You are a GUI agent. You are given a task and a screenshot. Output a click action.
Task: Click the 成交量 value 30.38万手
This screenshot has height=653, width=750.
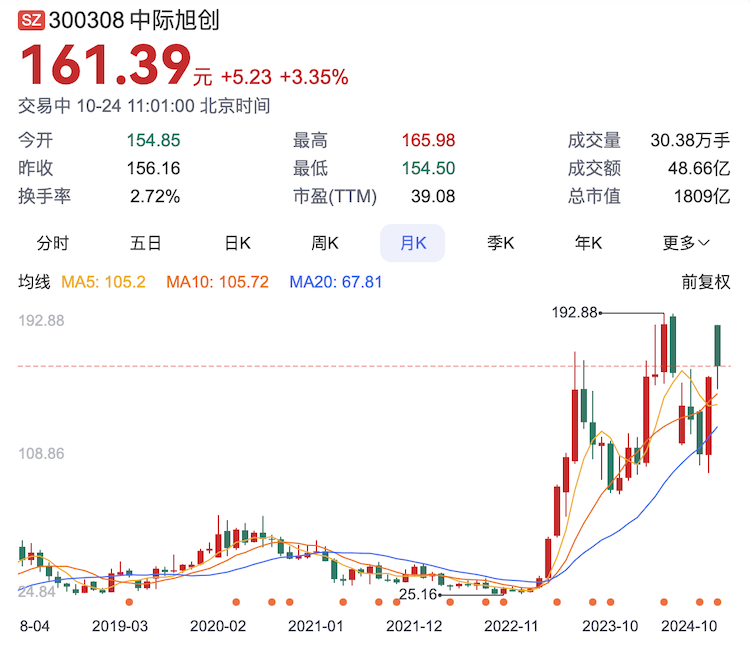(x=690, y=140)
